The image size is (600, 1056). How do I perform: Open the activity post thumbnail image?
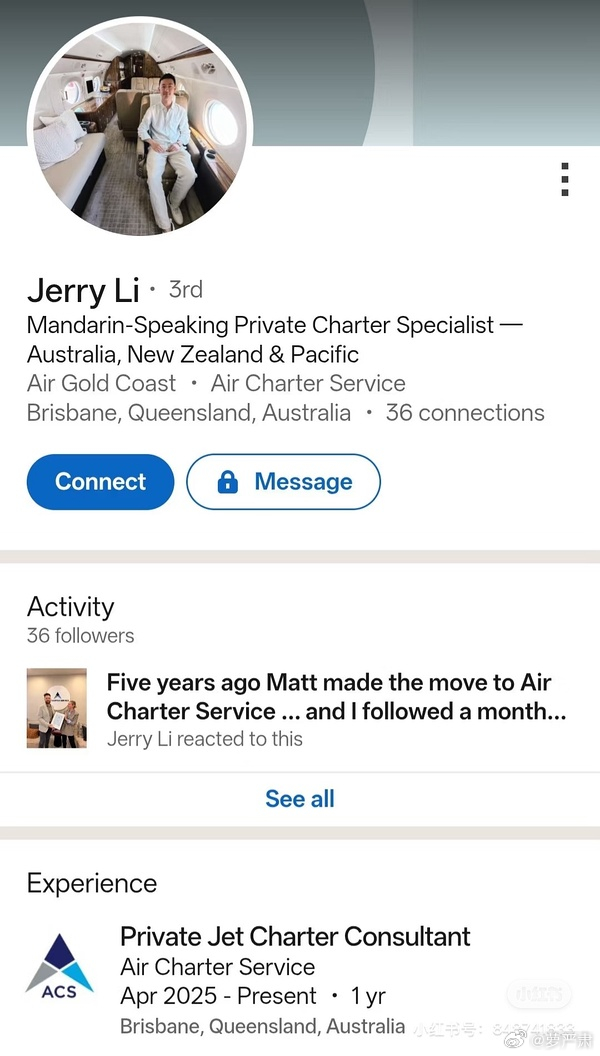[57, 708]
